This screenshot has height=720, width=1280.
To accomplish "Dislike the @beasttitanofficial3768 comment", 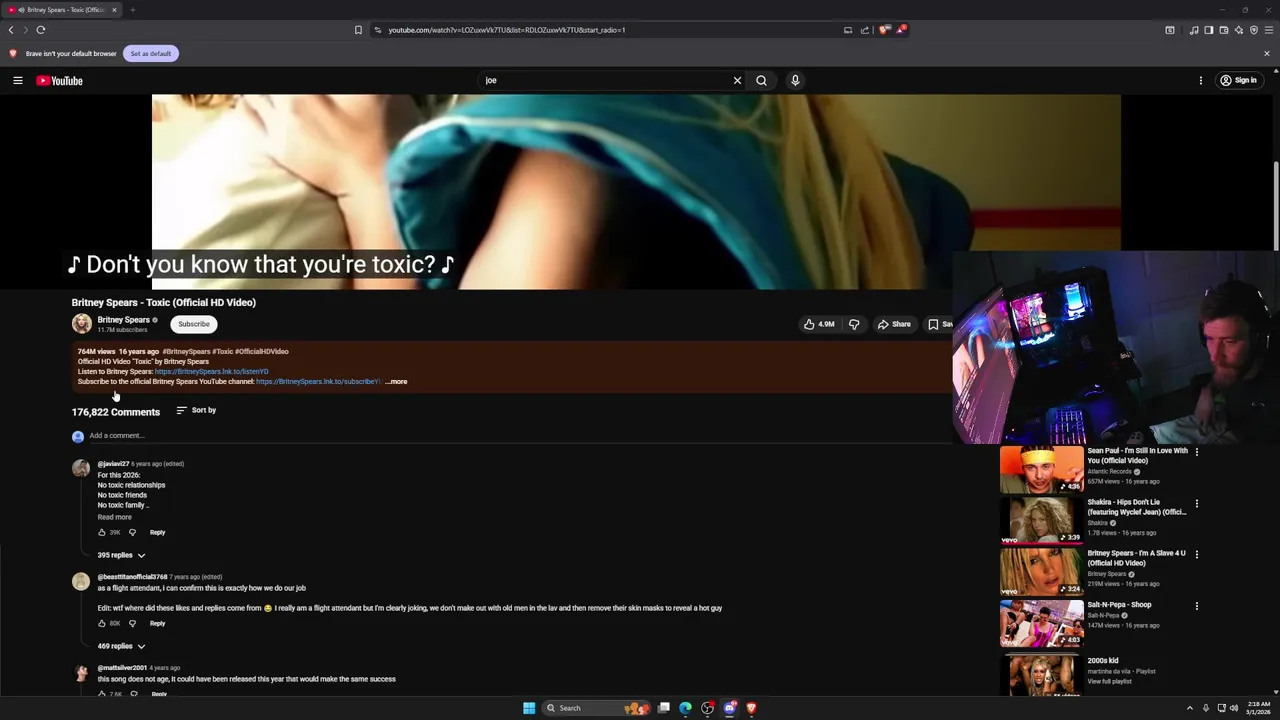I will click(x=132, y=623).
